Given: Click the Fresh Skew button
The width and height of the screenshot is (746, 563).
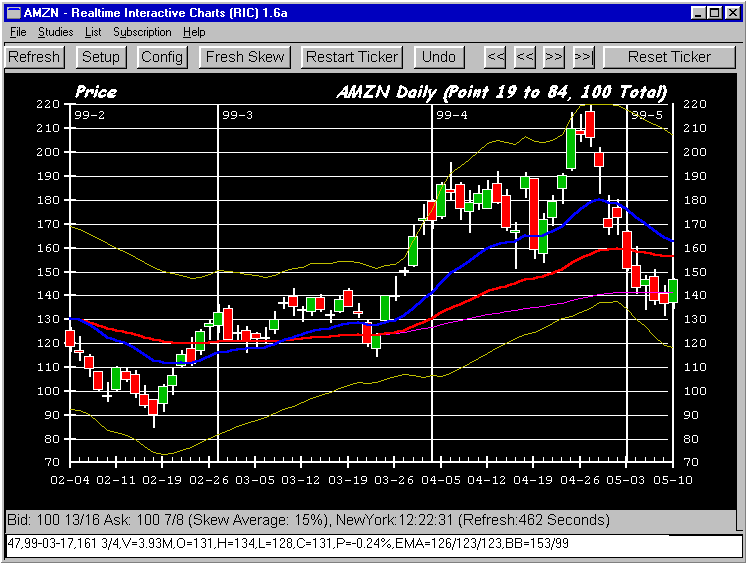Looking at the screenshot, I should click(245, 57).
